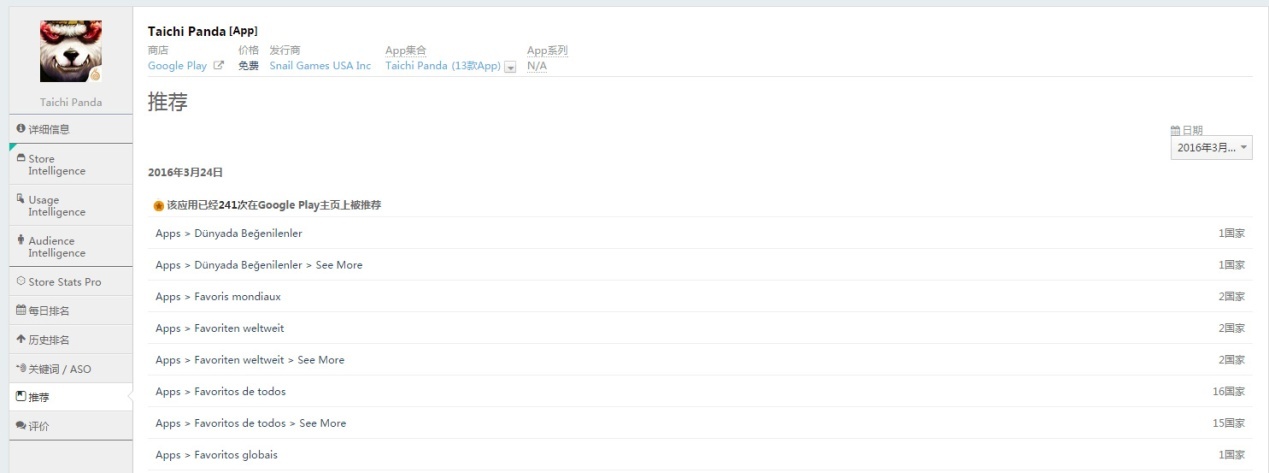
Task: Select row Apps > Favoritos globais
Action: [700, 455]
